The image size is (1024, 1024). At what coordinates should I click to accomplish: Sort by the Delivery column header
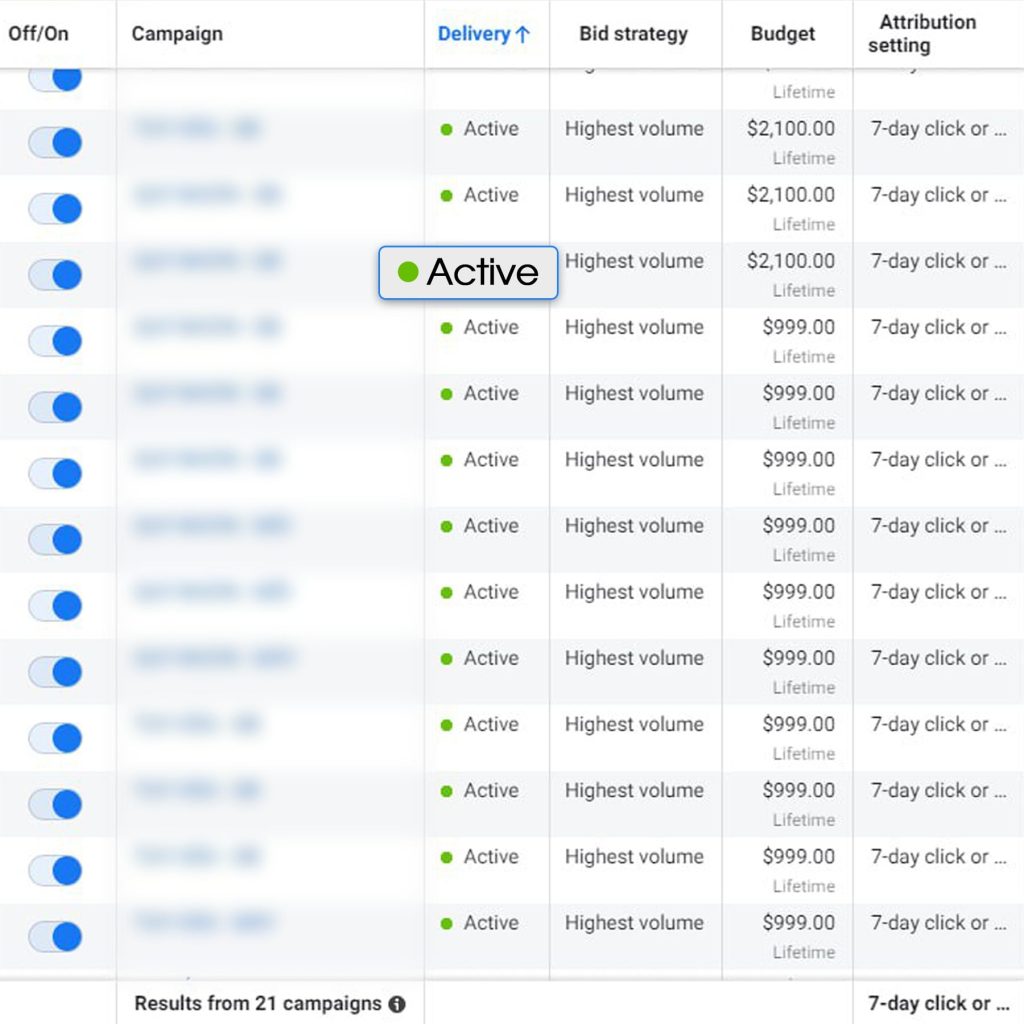tap(474, 34)
